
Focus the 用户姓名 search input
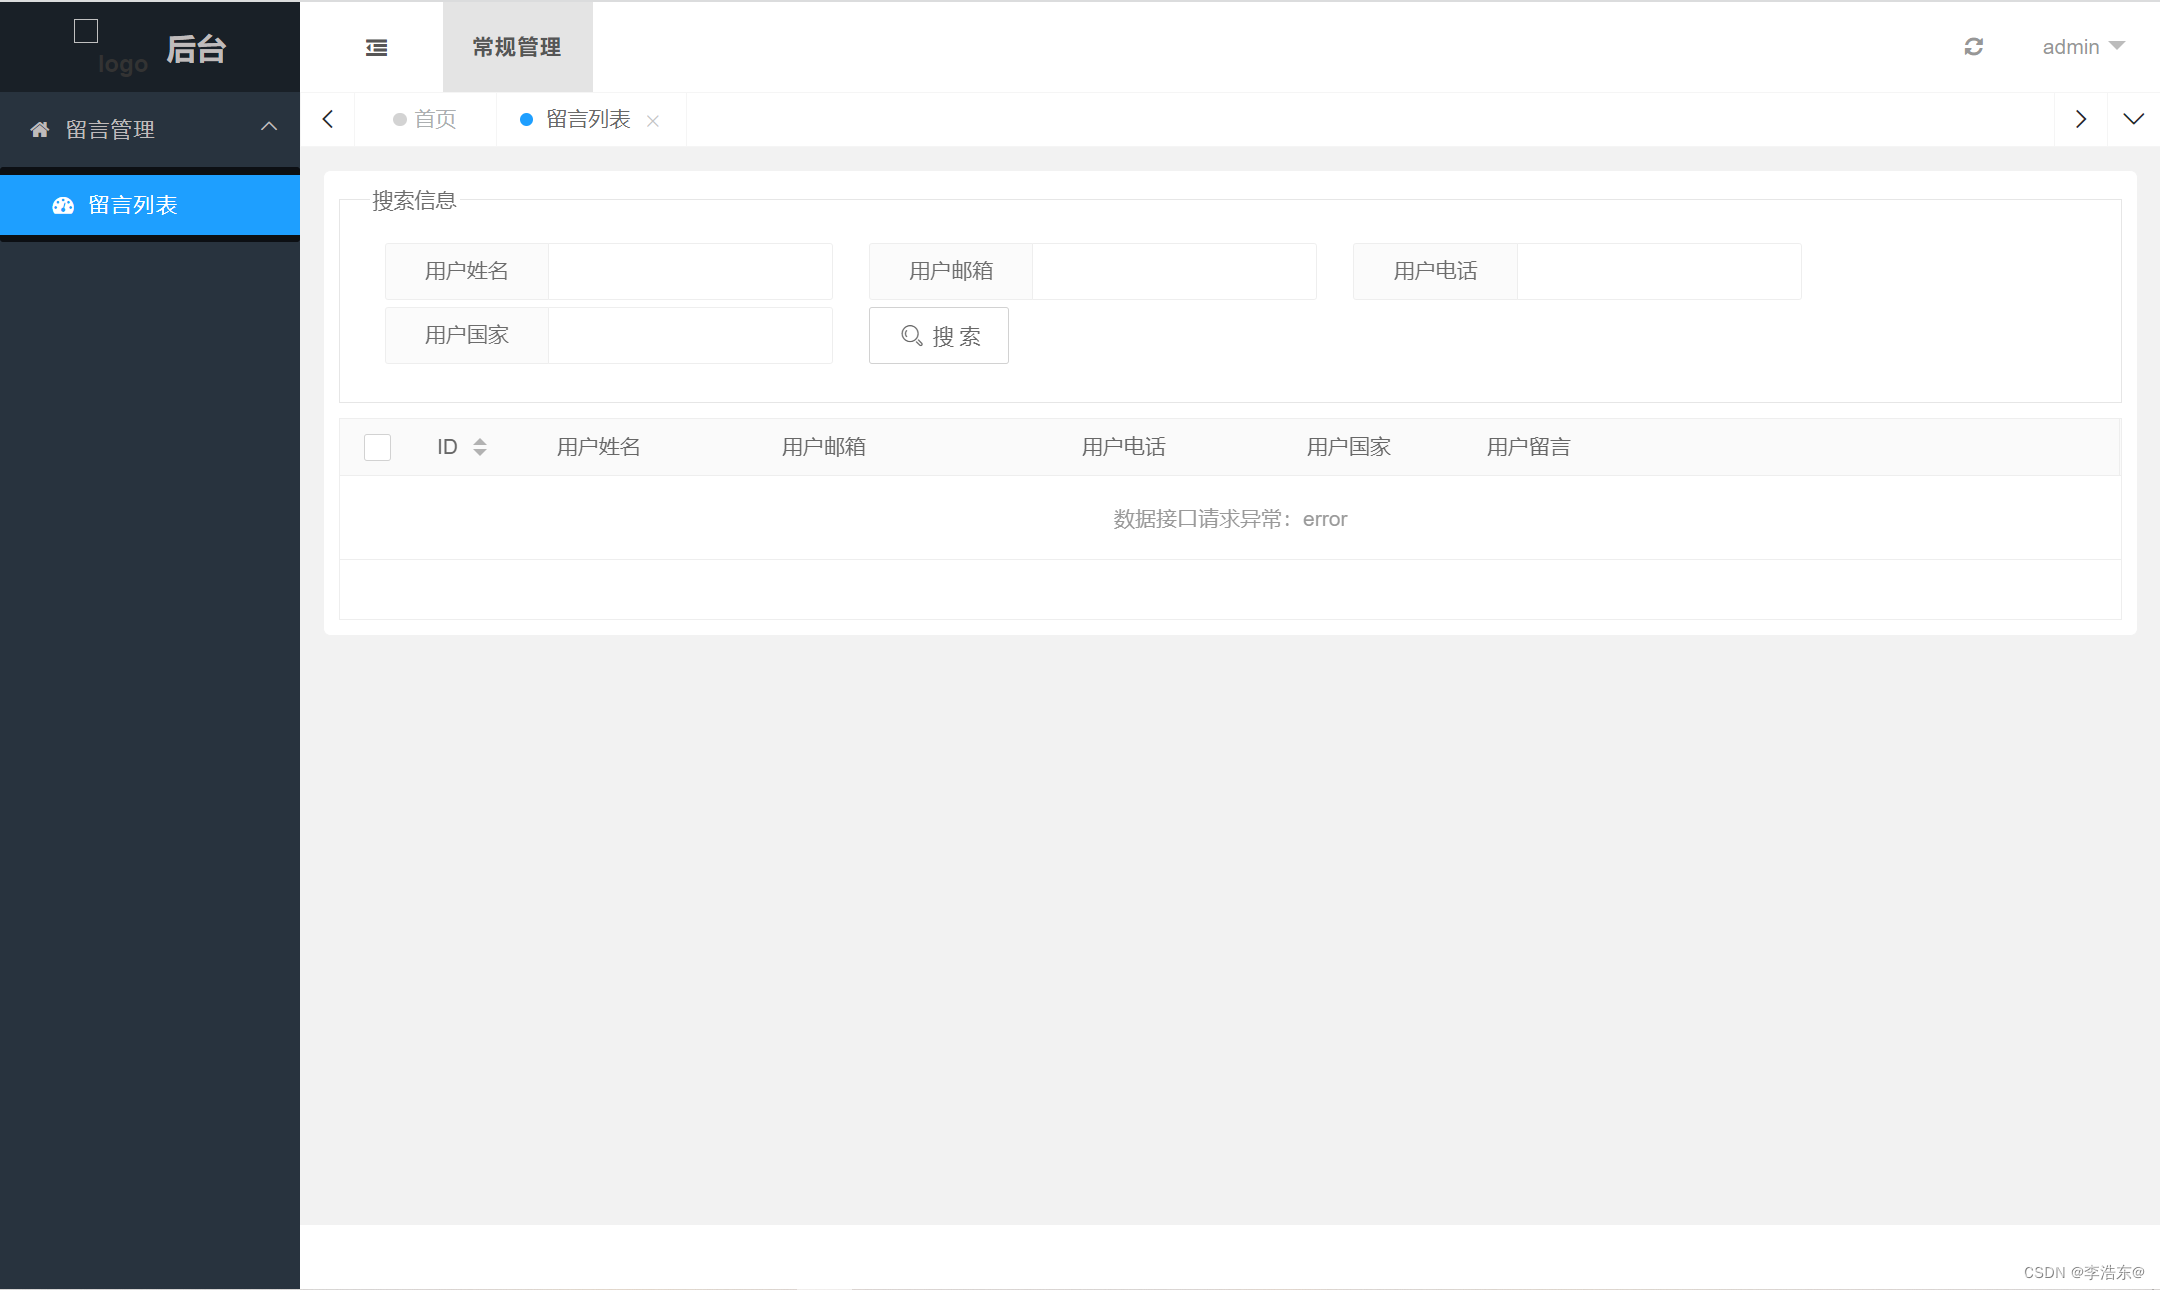coord(690,271)
